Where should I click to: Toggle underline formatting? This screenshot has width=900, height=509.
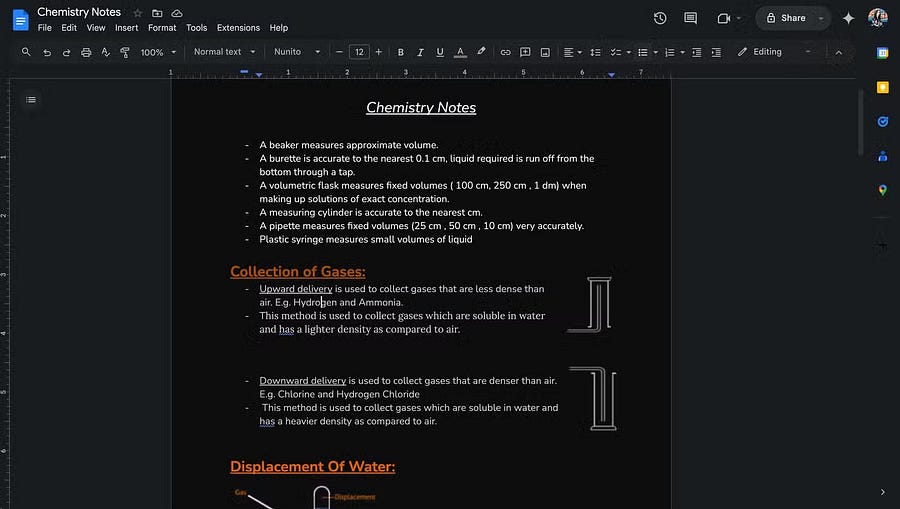(440, 52)
